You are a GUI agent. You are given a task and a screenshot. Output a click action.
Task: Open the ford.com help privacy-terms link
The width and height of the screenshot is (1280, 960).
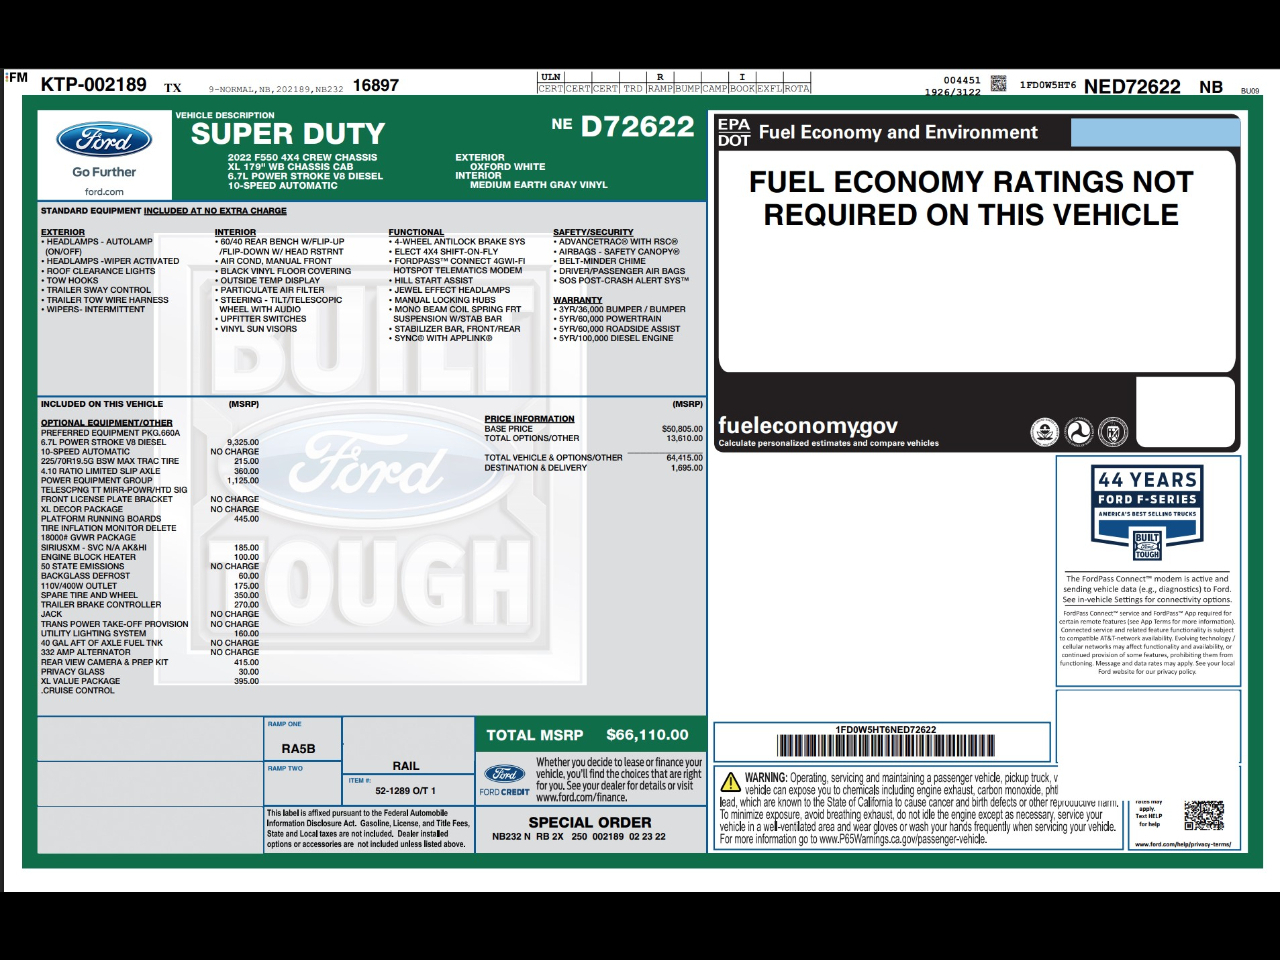(x=1183, y=845)
